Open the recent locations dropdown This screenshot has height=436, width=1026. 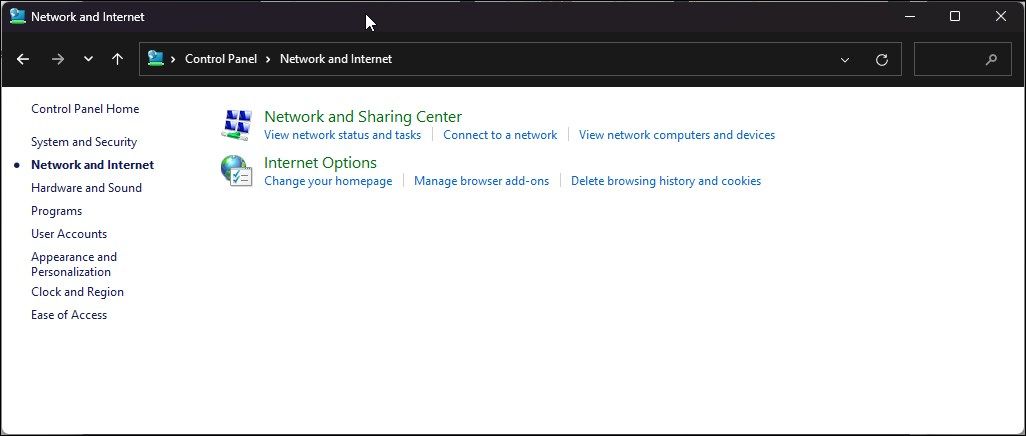click(x=88, y=59)
